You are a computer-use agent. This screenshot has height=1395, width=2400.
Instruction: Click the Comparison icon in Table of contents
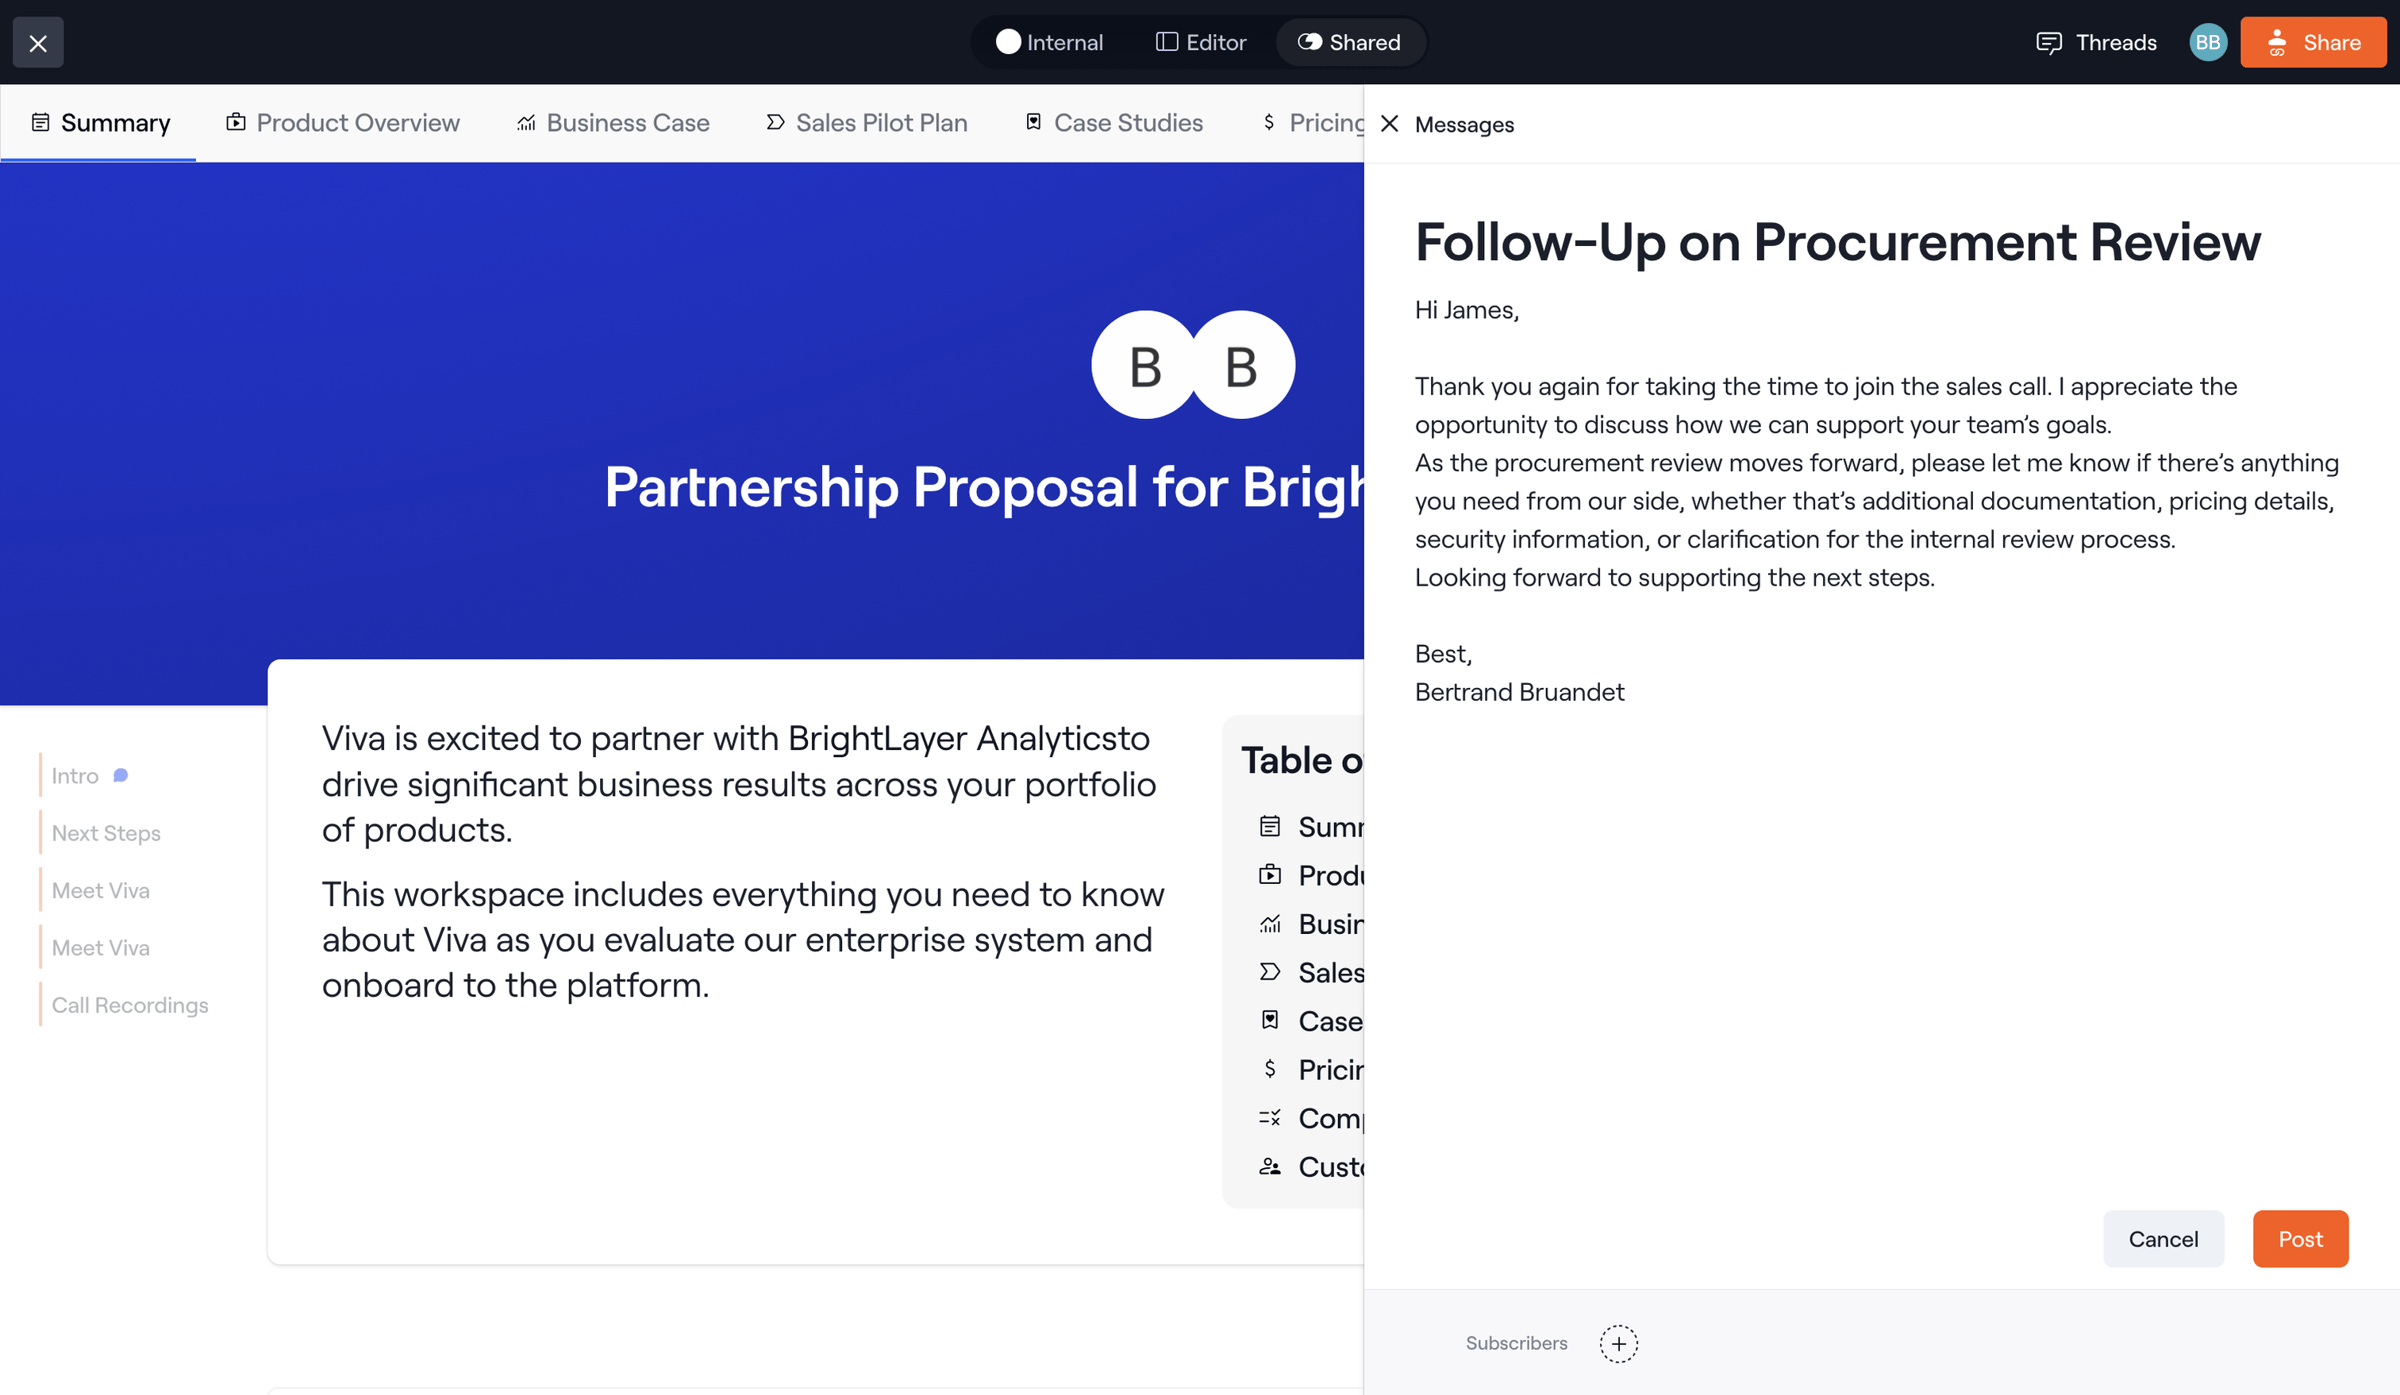click(1269, 1117)
